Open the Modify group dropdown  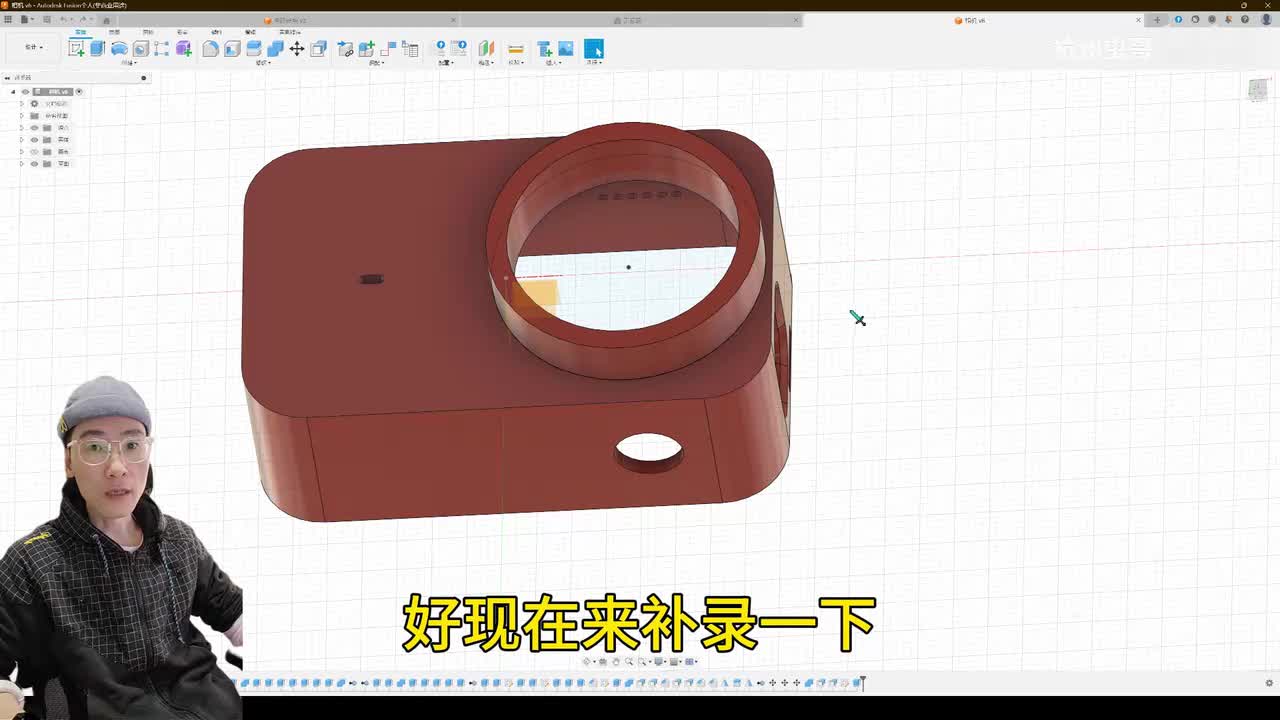click(263, 62)
